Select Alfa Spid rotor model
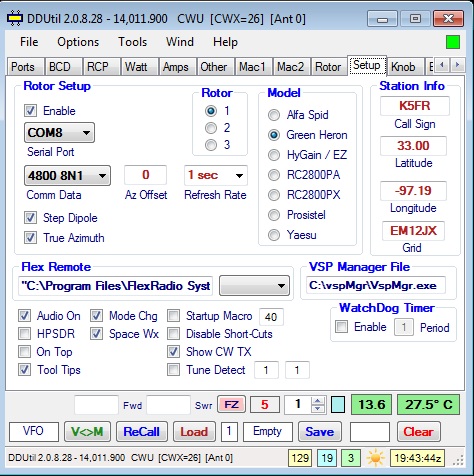This screenshot has height=476, width=474. pos(274,115)
